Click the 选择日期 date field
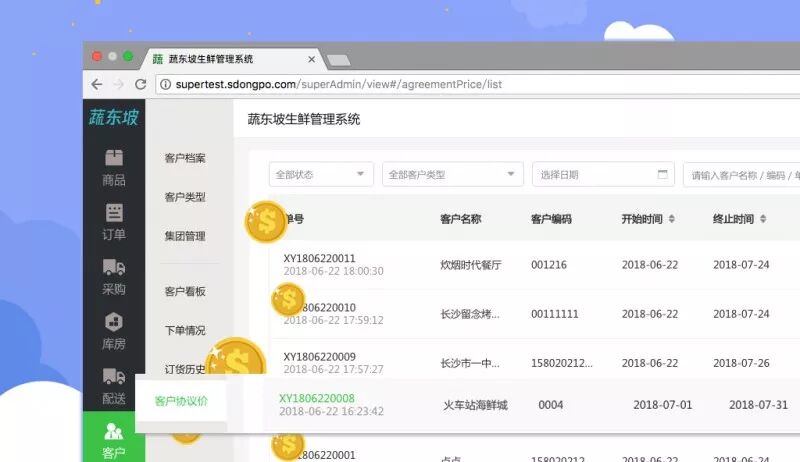Viewport: 800px width, 462px height. [x=603, y=174]
